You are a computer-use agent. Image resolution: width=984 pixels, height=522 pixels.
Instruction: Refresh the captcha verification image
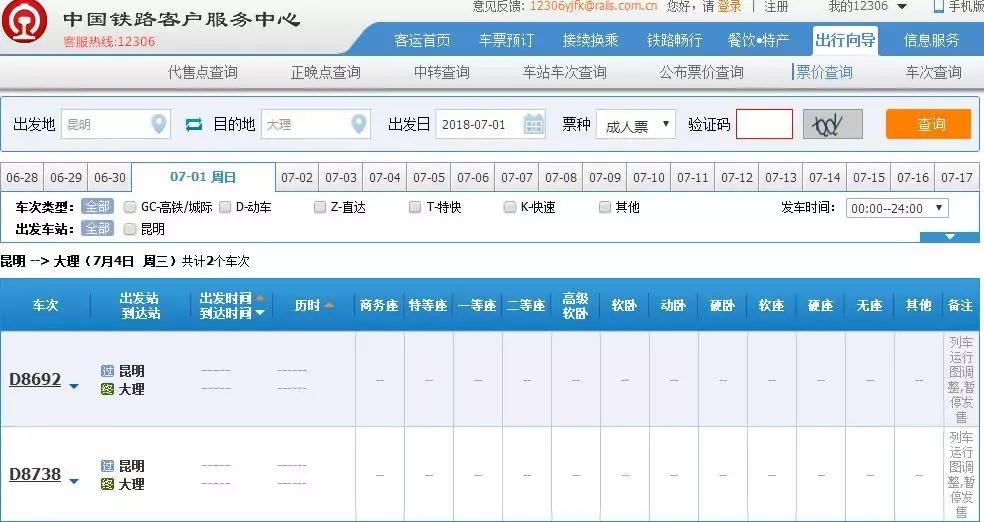tap(833, 125)
